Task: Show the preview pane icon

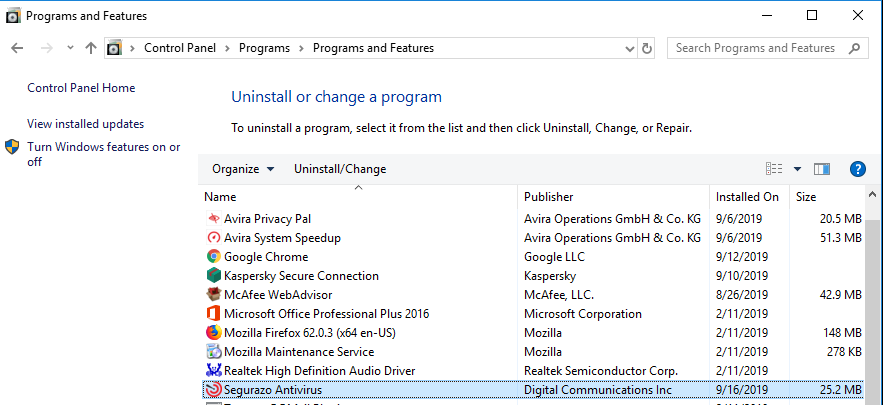Action: click(x=822, y=169)
